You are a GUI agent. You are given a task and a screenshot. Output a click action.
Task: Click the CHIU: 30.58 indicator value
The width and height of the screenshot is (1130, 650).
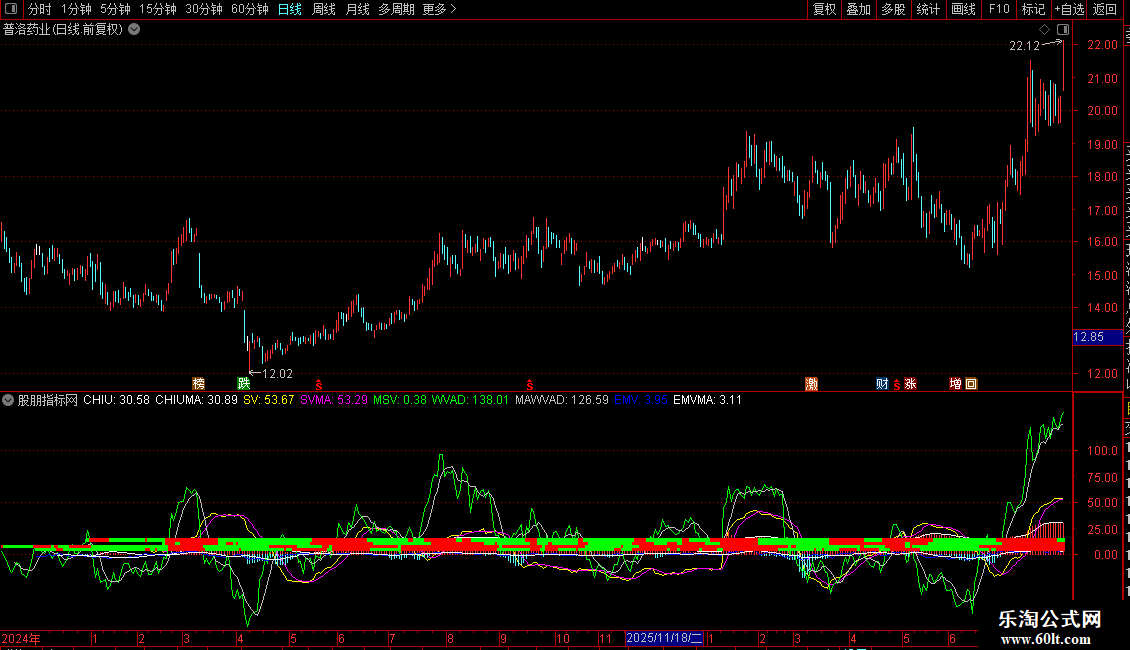click(x=116, y=400)
